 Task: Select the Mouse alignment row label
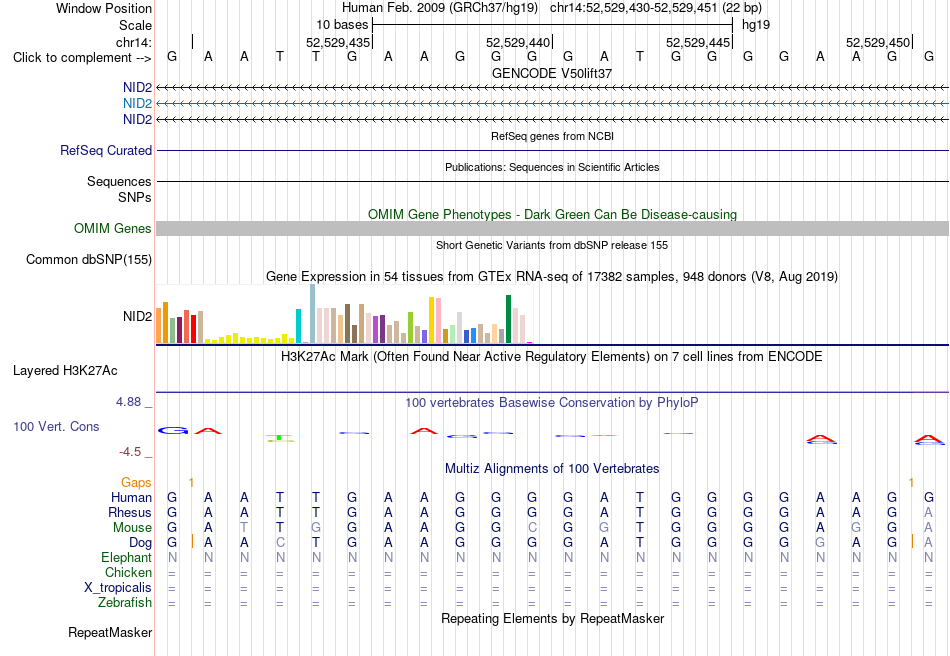tap(132, 528)
